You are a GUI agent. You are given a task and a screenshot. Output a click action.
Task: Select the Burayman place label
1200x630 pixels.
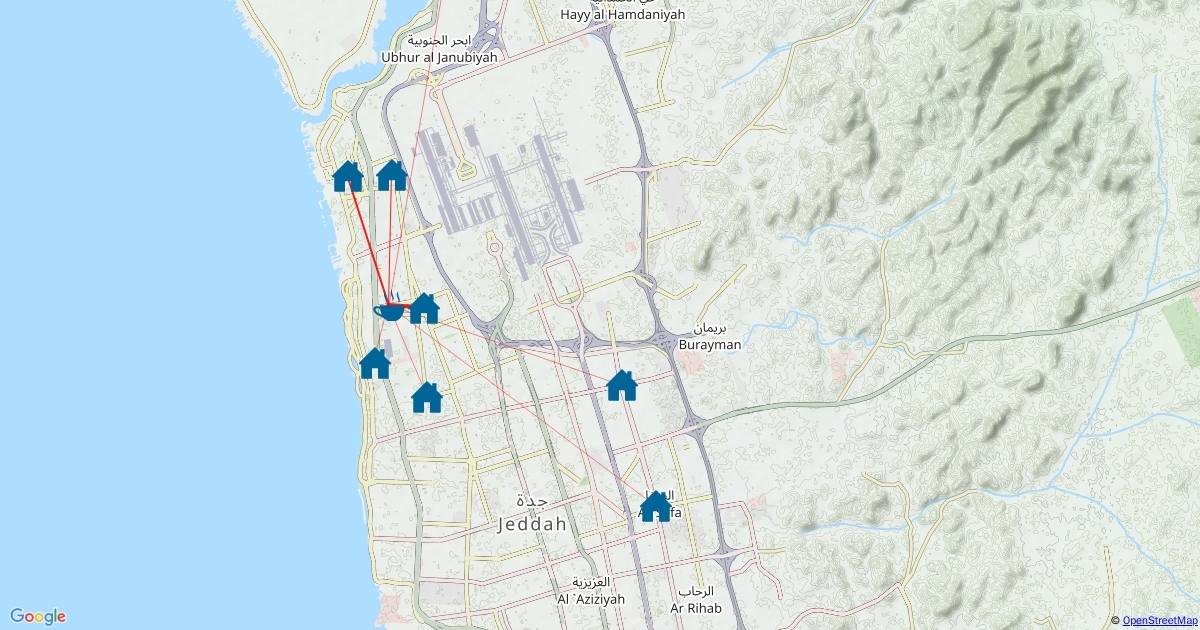tap(710, 344)
